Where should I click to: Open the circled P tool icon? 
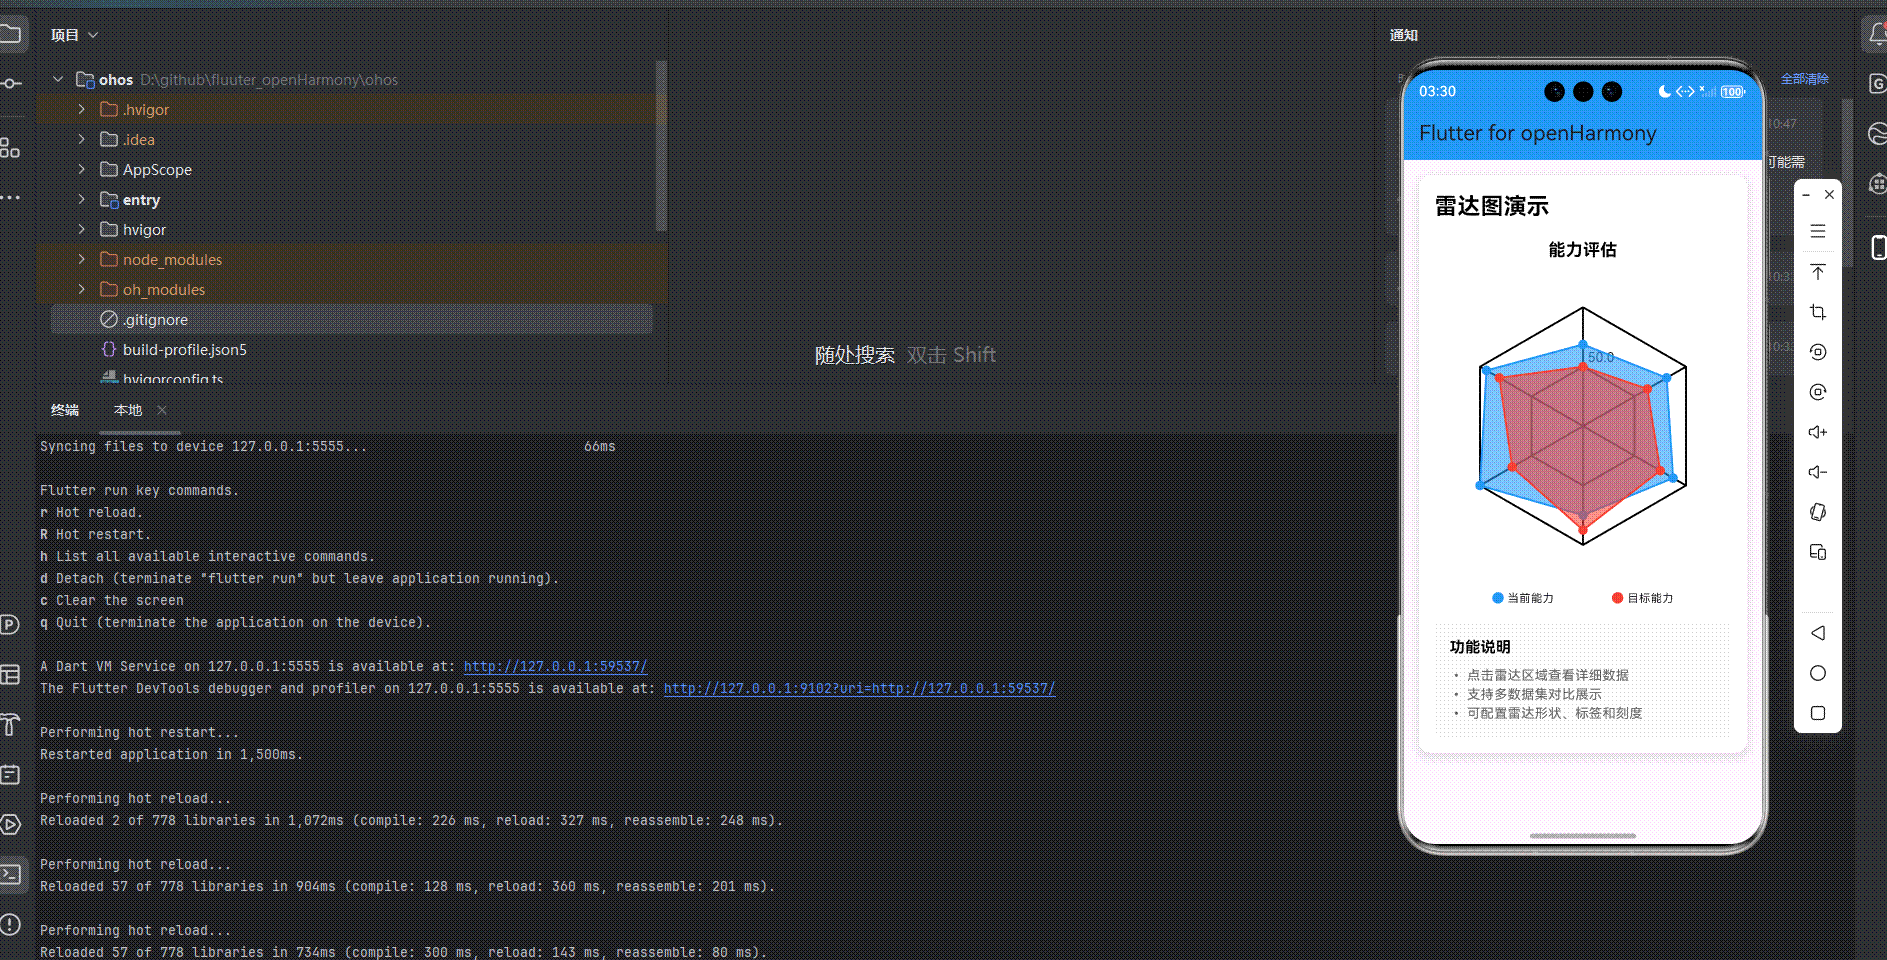pos(10,625)
